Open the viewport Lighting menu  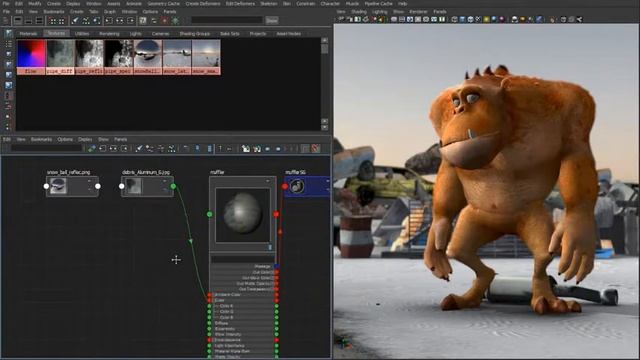379,12
